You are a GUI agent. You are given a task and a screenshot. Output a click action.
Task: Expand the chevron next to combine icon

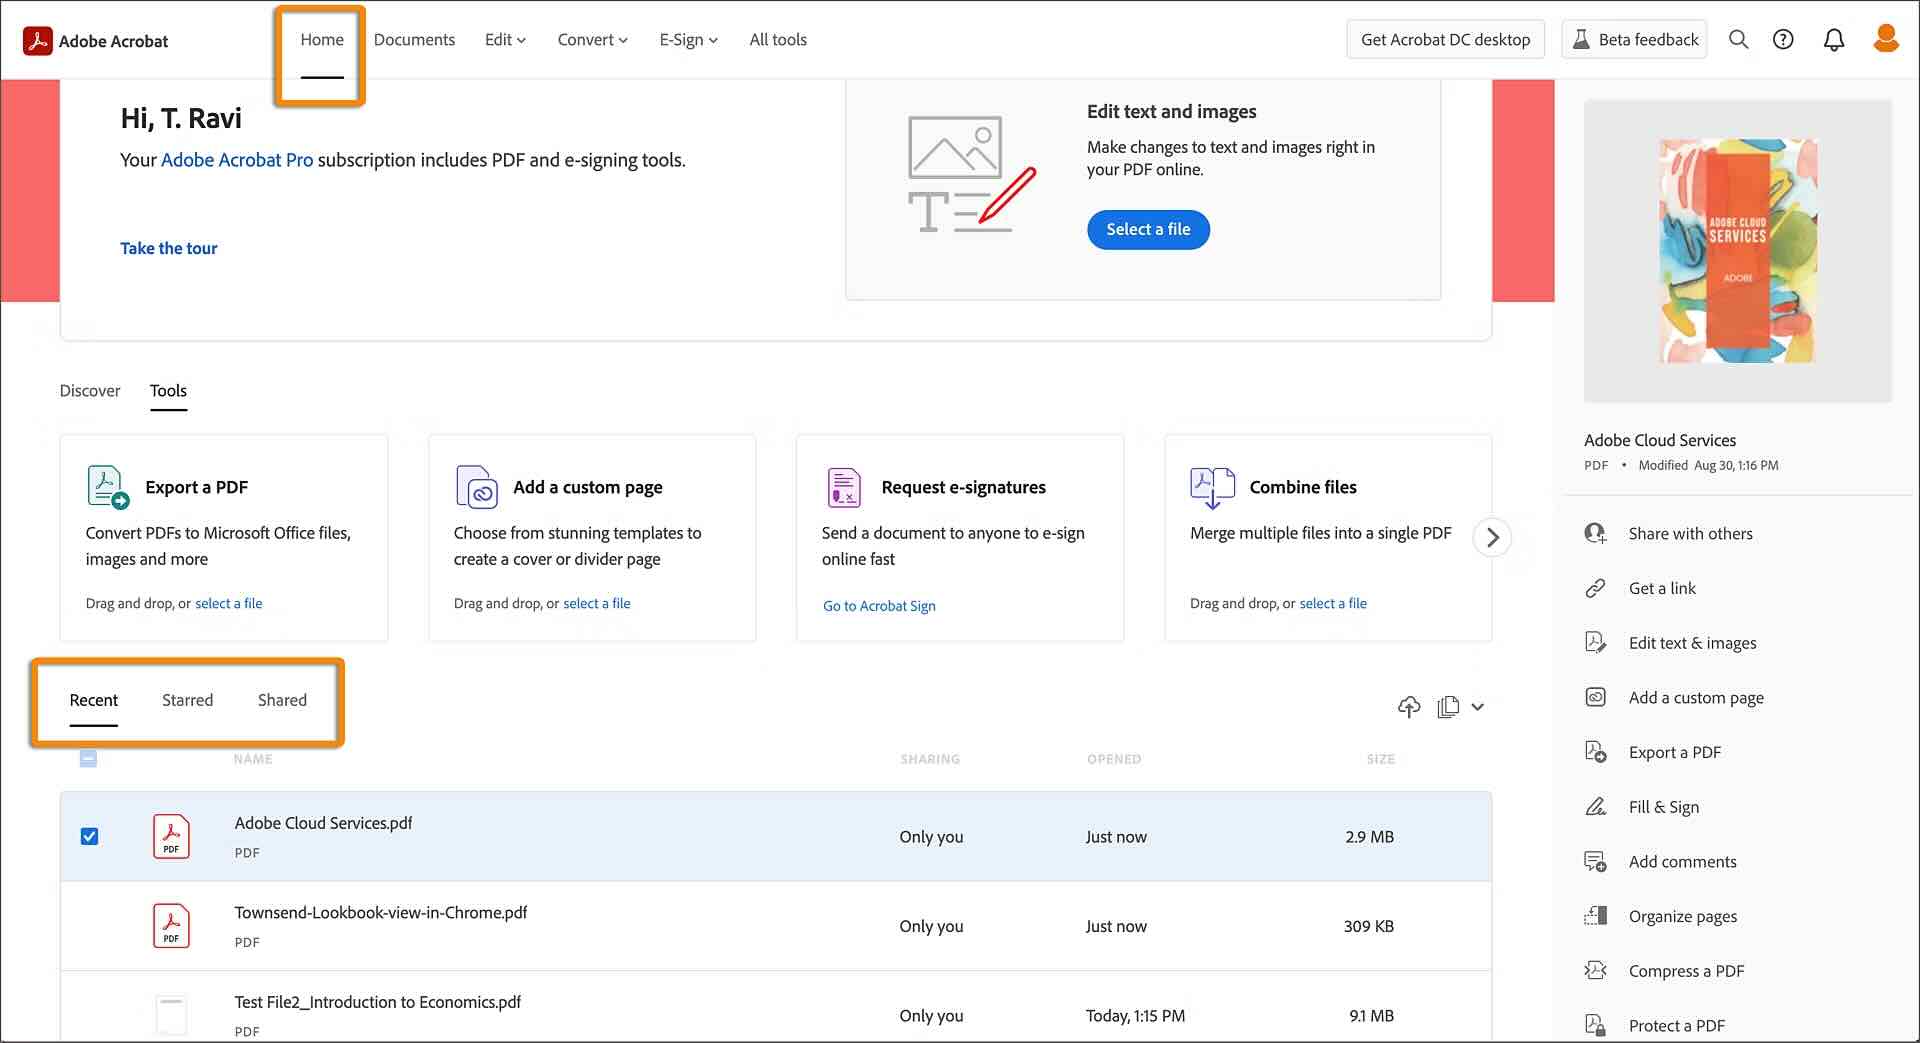(1478, 707)
